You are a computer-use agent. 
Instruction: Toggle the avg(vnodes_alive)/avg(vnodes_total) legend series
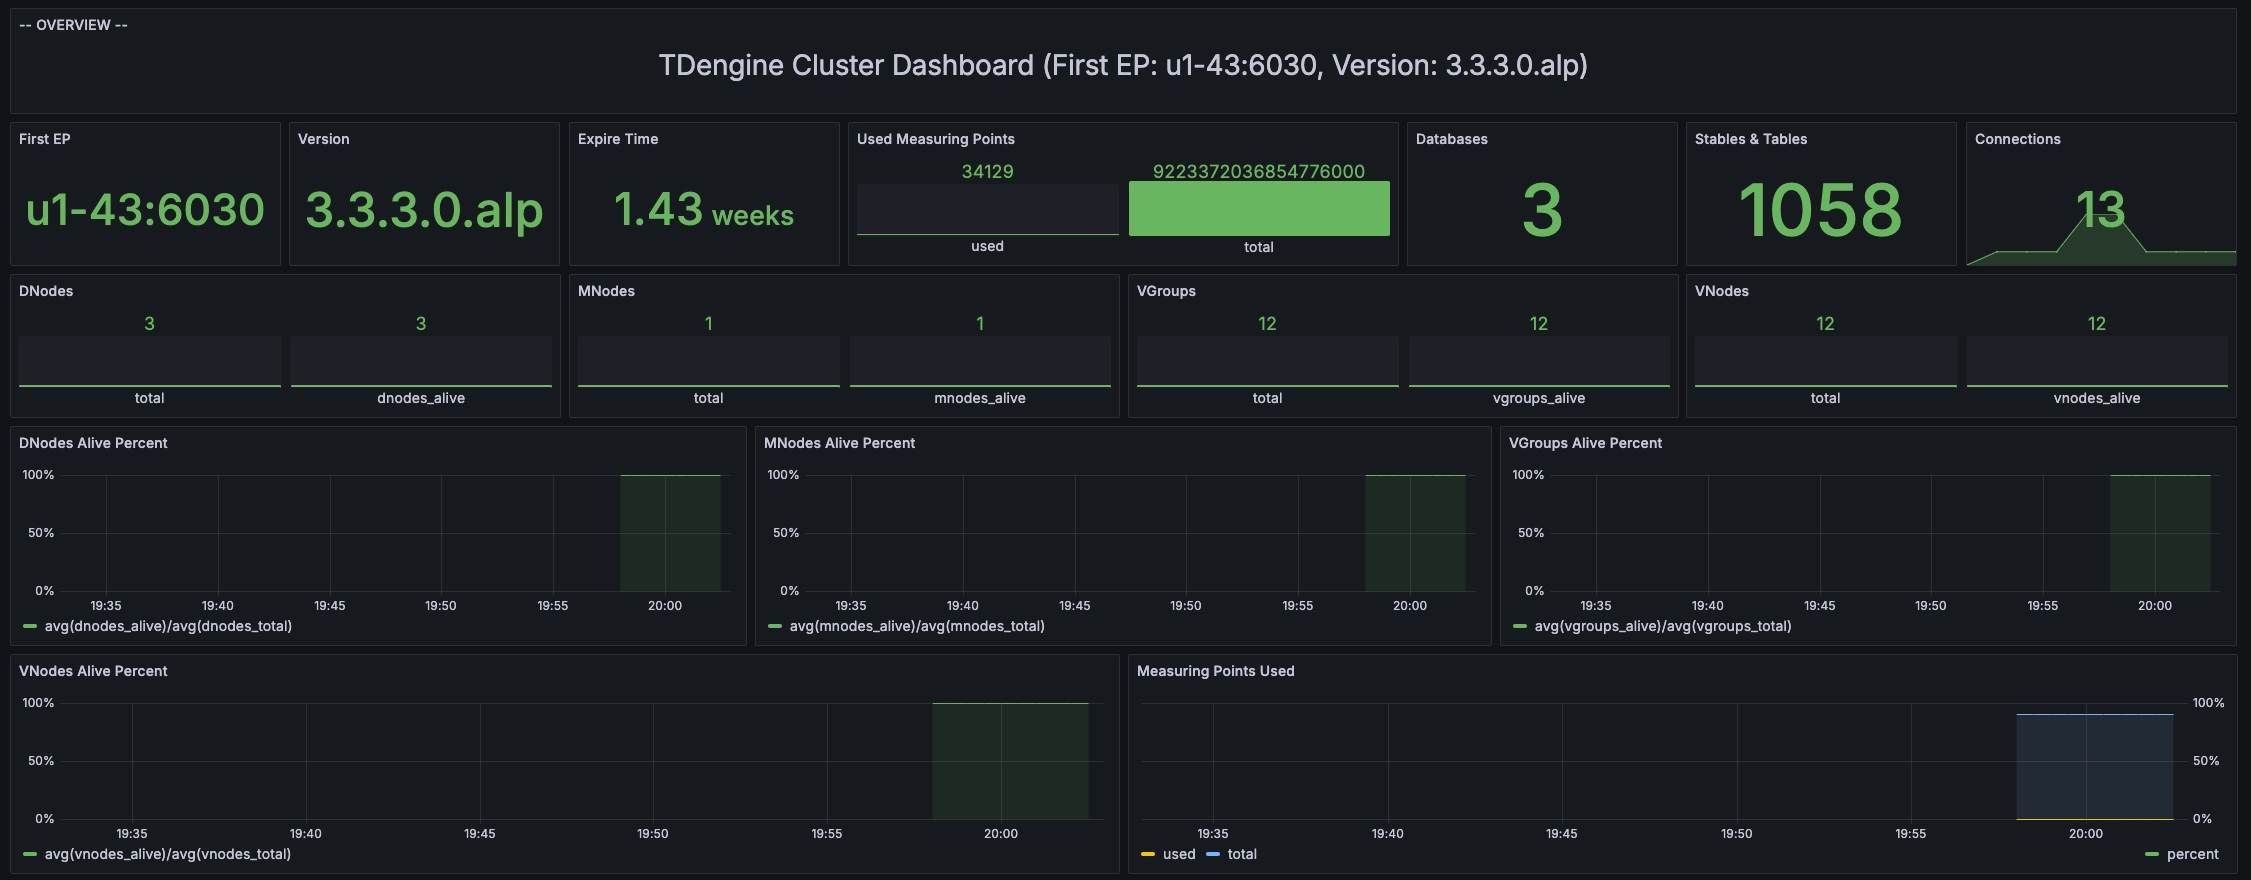pos(167,854)
